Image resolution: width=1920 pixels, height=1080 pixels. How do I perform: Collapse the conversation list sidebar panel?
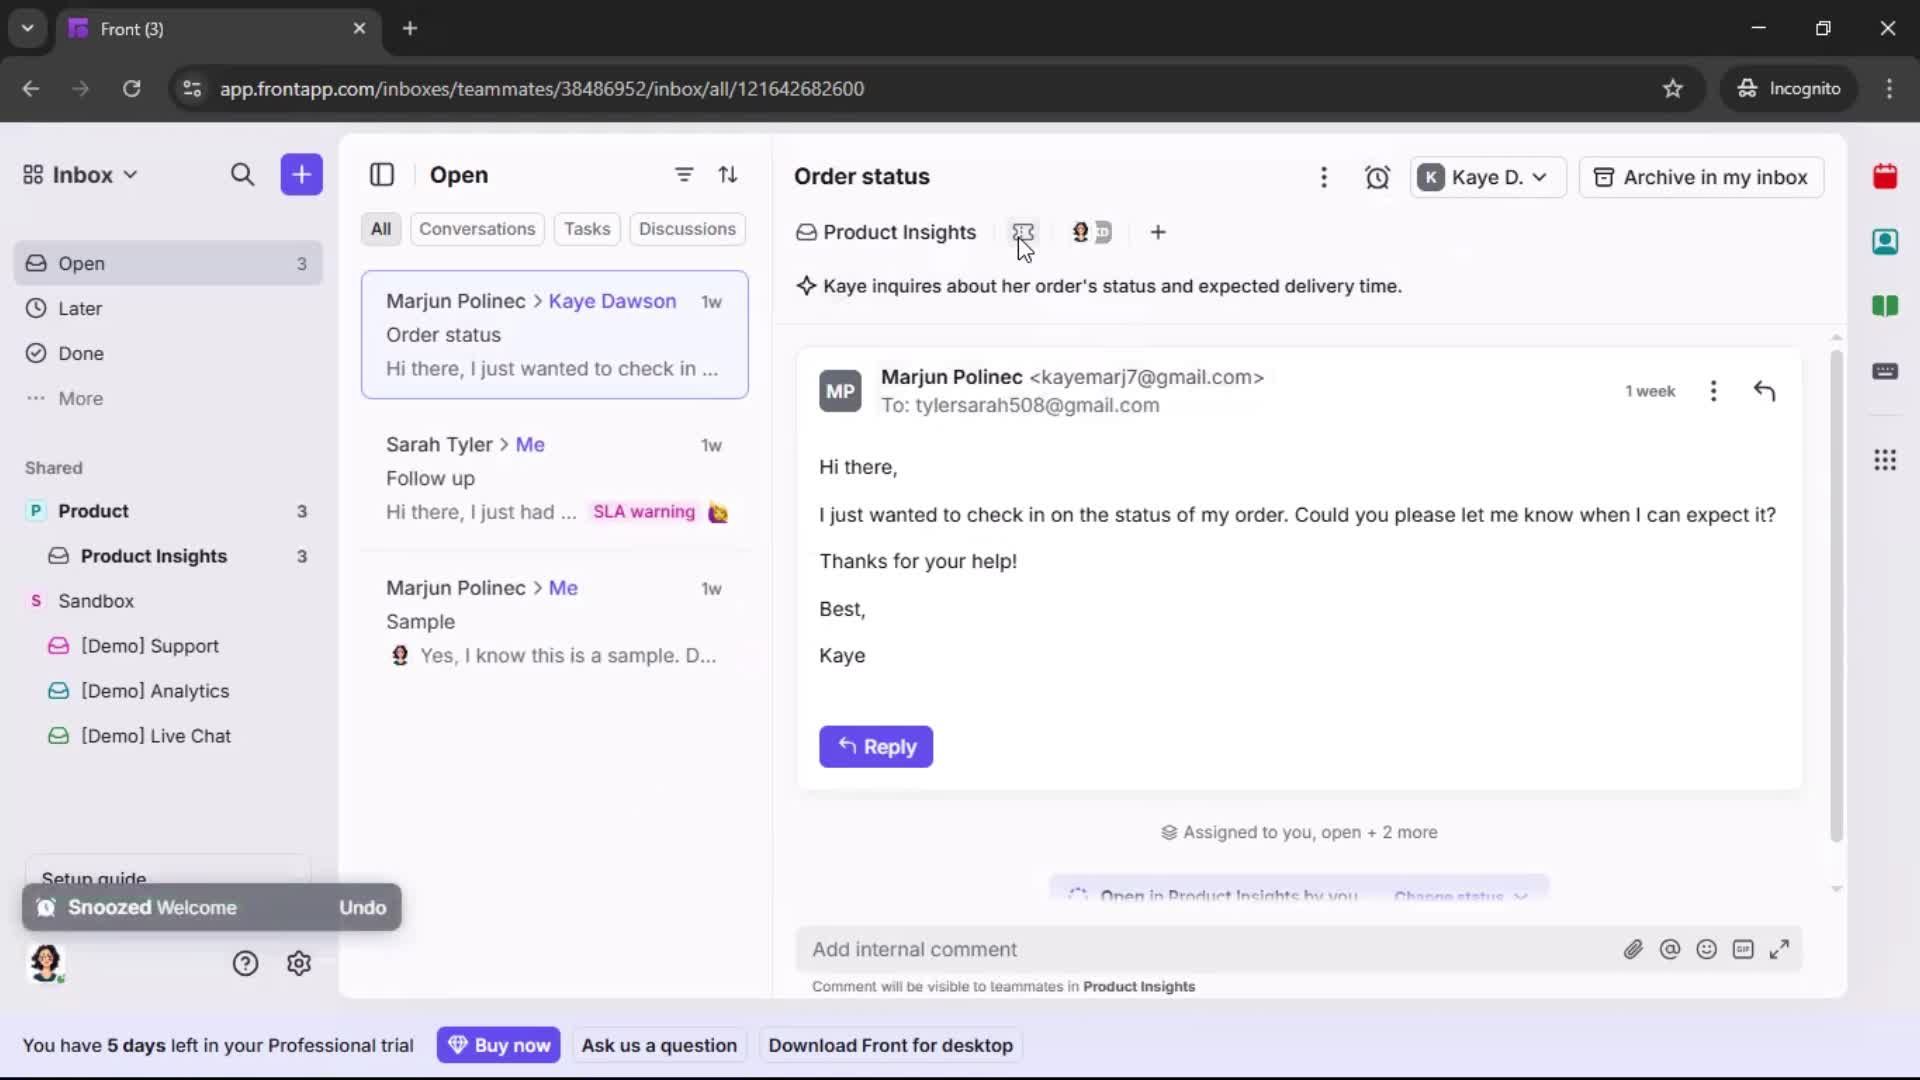pyautogui.click(x=382, y=175)
